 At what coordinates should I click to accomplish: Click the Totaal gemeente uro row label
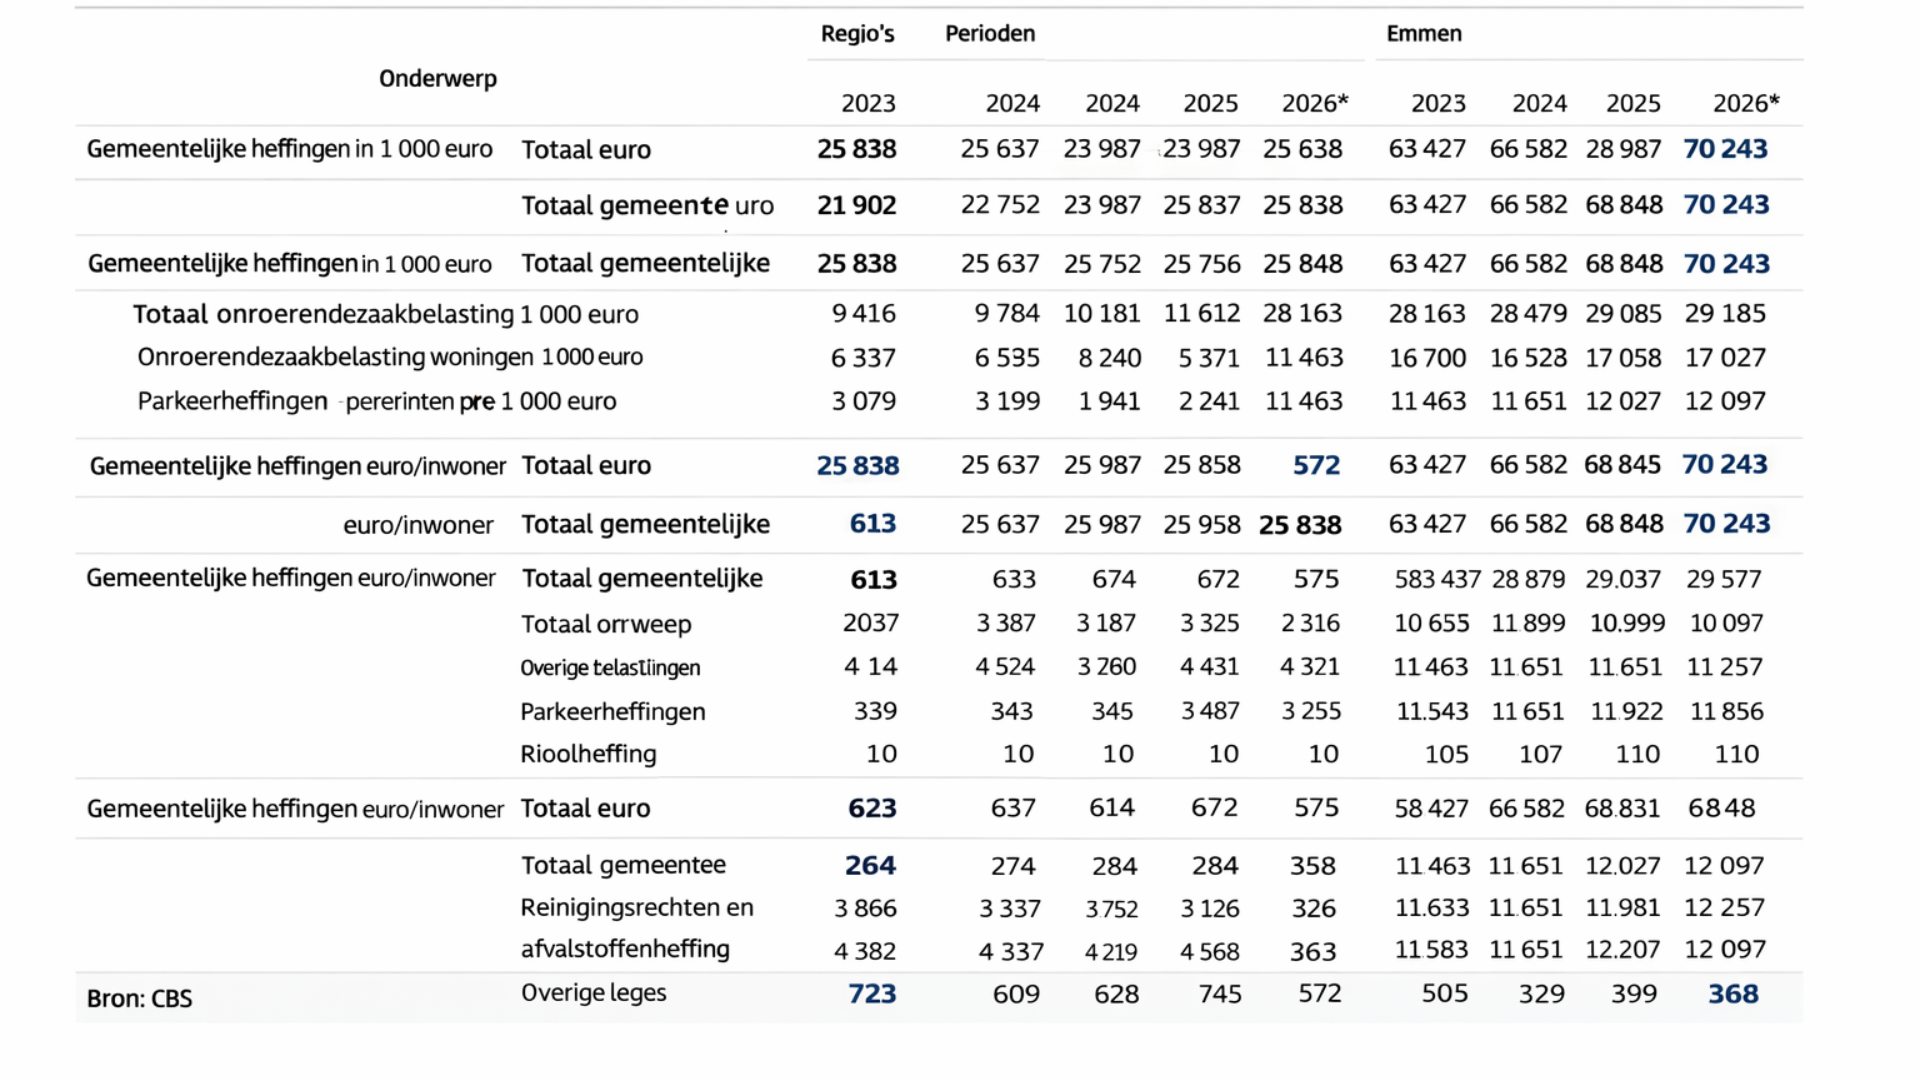(x=646, y=206)
